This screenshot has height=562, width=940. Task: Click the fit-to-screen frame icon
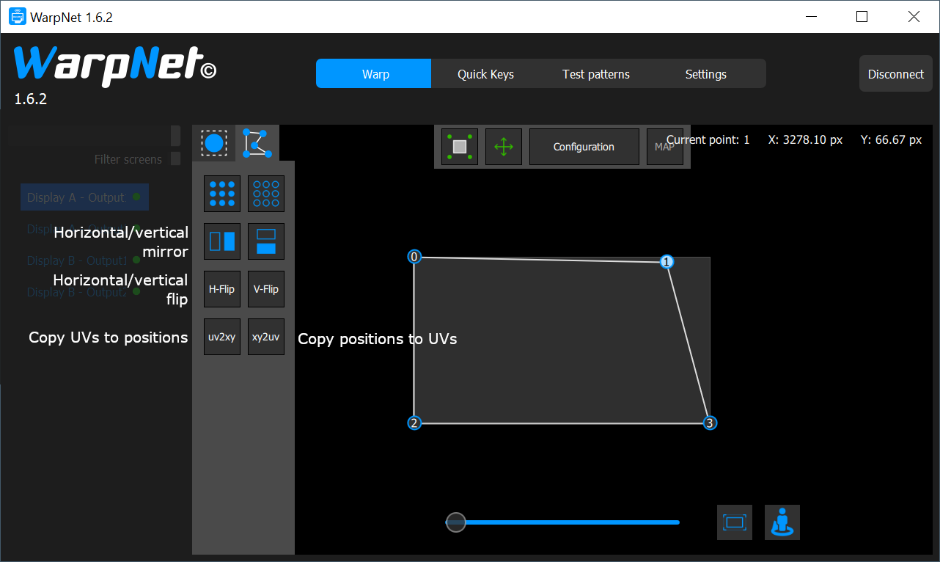tap(735, 522)
